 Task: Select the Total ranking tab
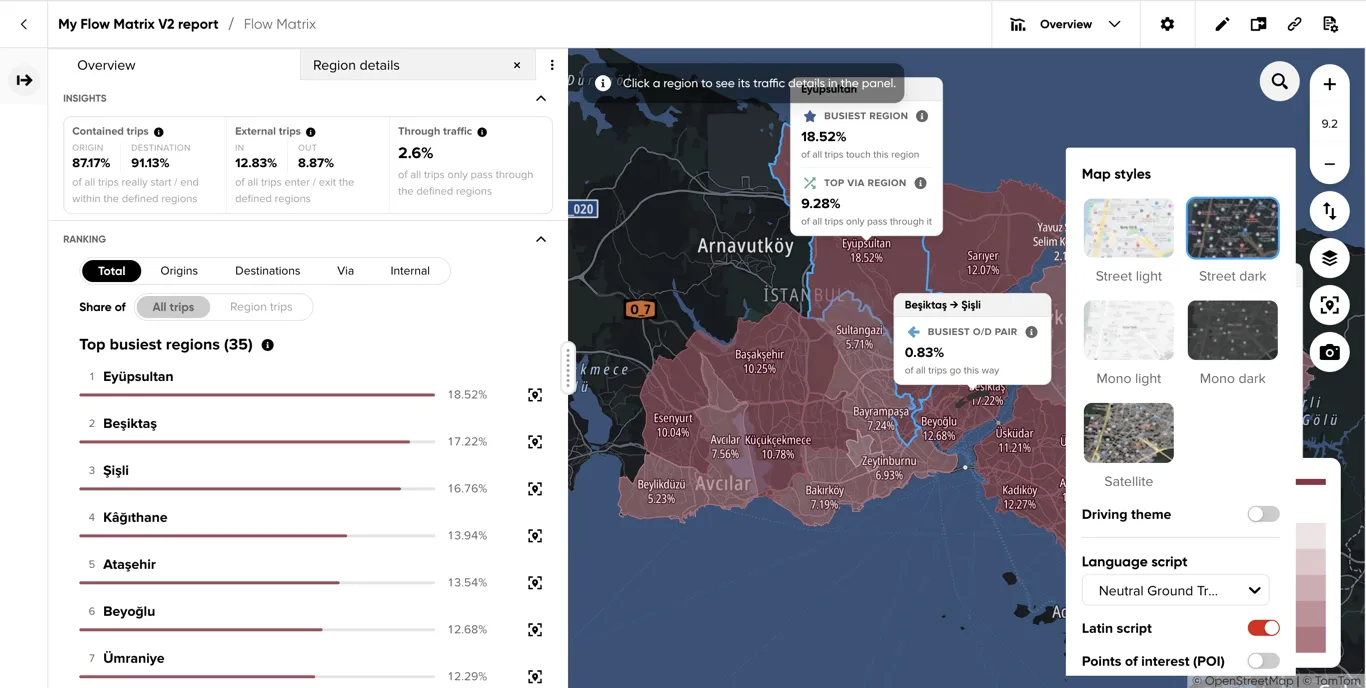(112, 271)
